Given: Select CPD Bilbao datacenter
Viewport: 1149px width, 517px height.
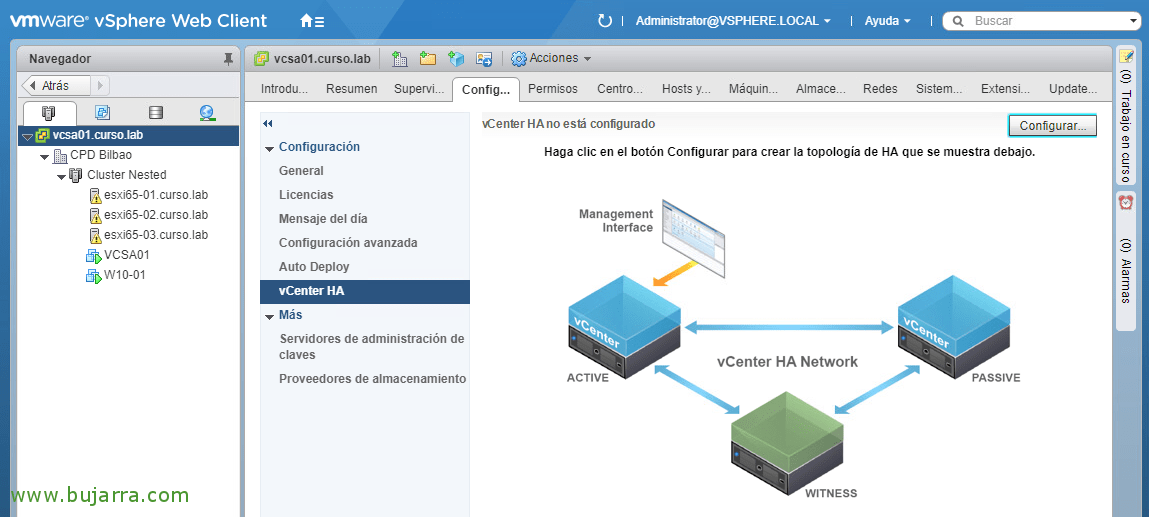Looking at the screenshot, I should tap(100, 155).
